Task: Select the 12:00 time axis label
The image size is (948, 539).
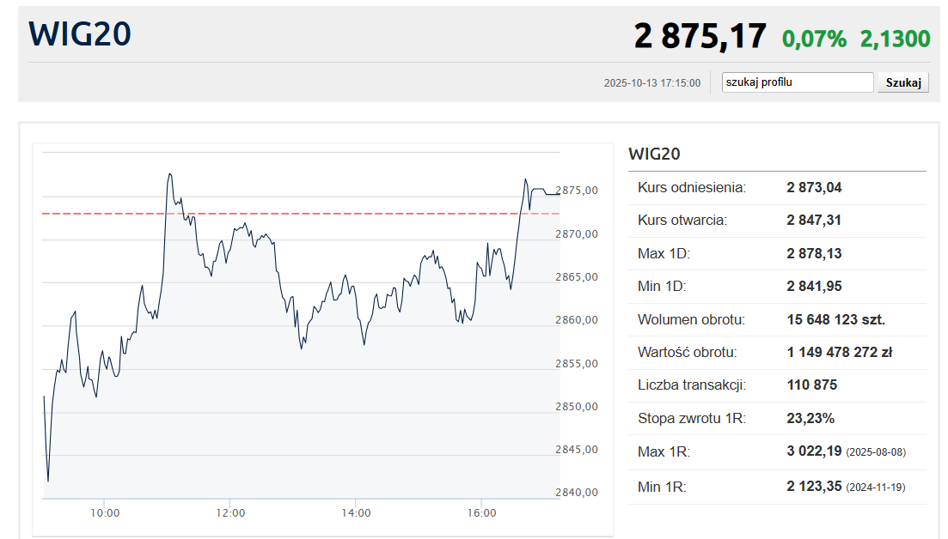Action: 230,513
